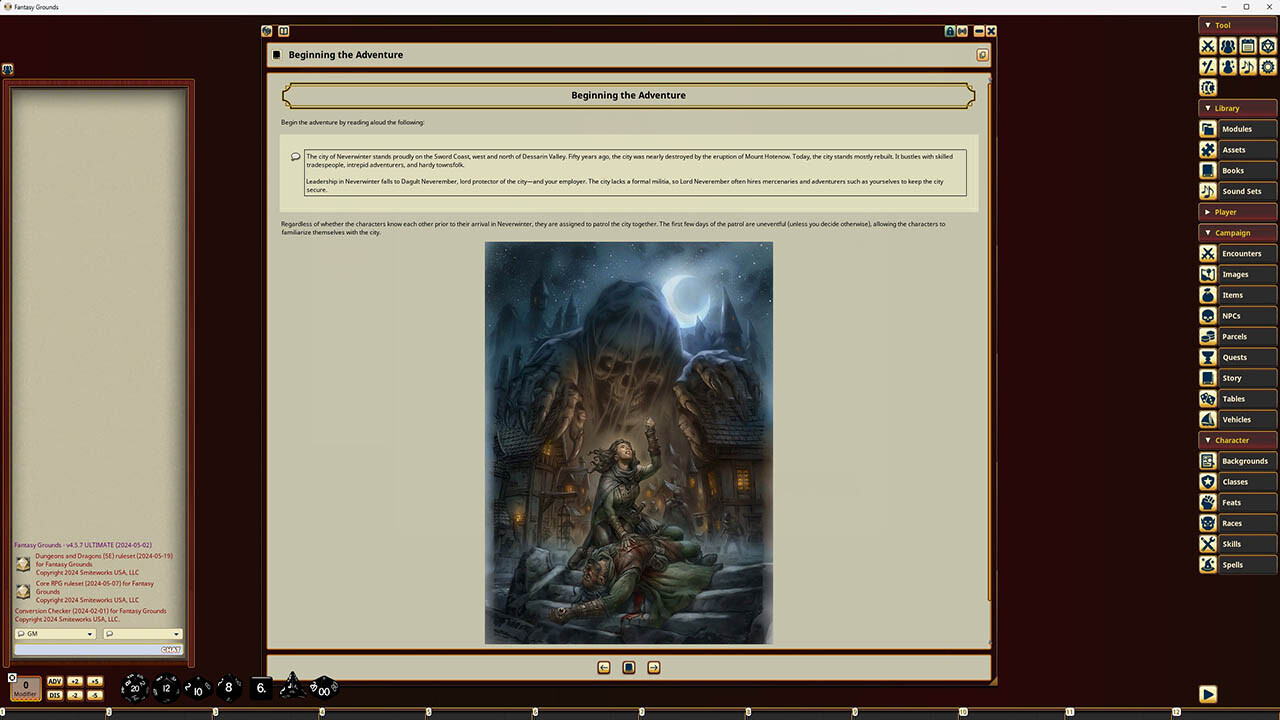Click the d20 die
The image size is (1280, 720).
point(135,687)
